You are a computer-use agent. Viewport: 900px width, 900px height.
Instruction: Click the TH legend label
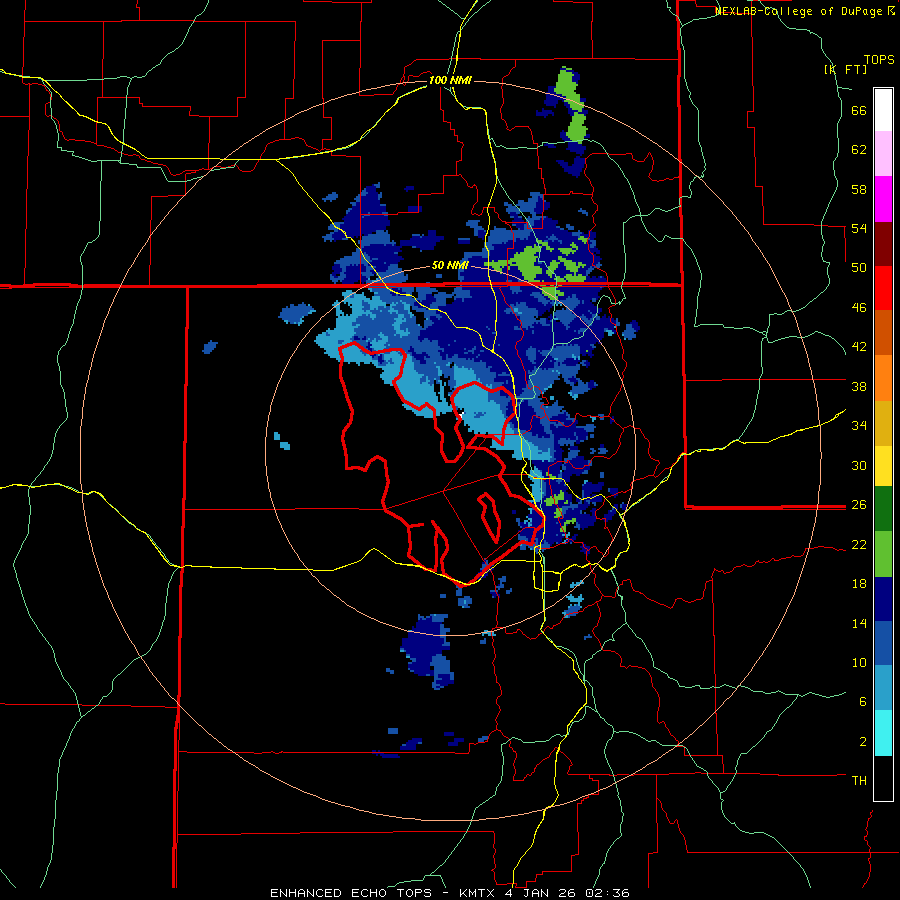[x=859, y=780]
